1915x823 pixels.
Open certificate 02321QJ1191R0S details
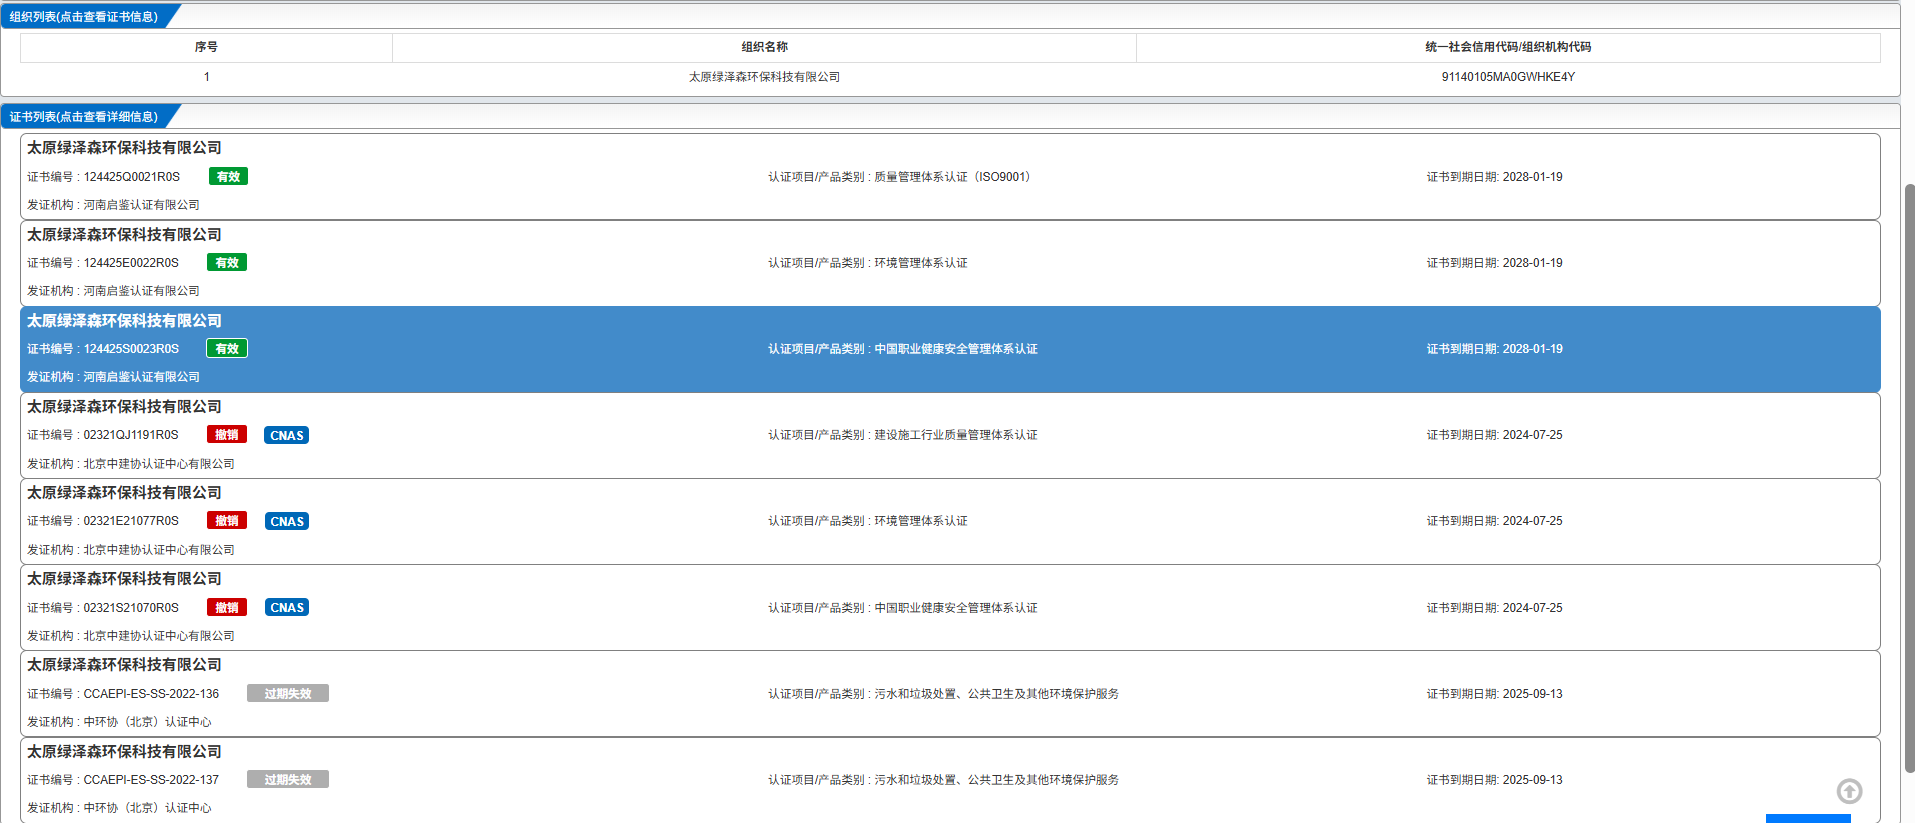click(950, 435)
